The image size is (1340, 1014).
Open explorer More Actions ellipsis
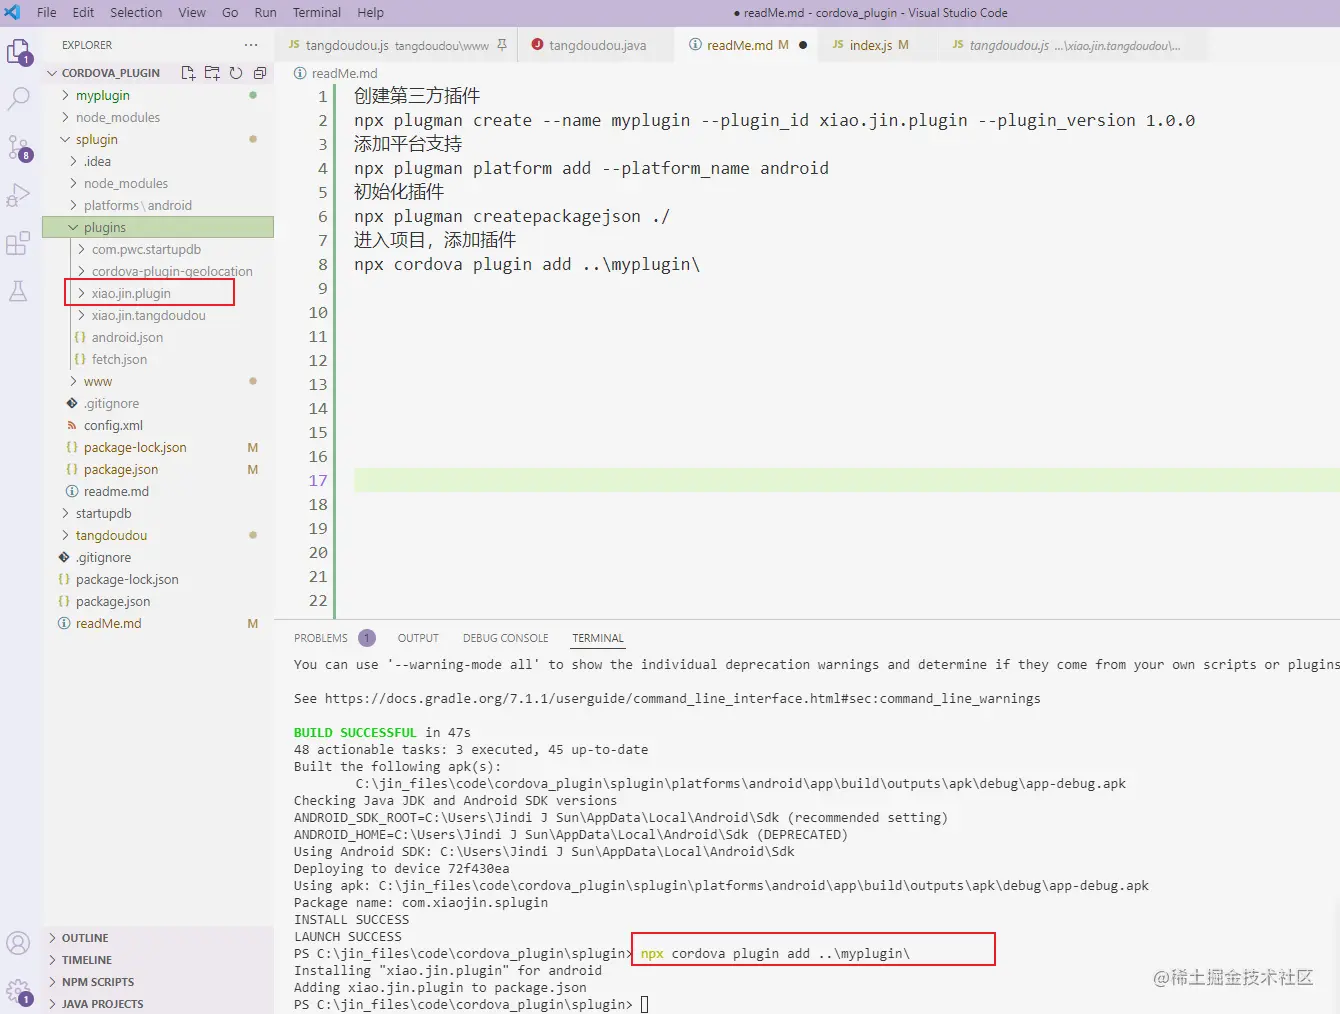[x=251, y=45]
